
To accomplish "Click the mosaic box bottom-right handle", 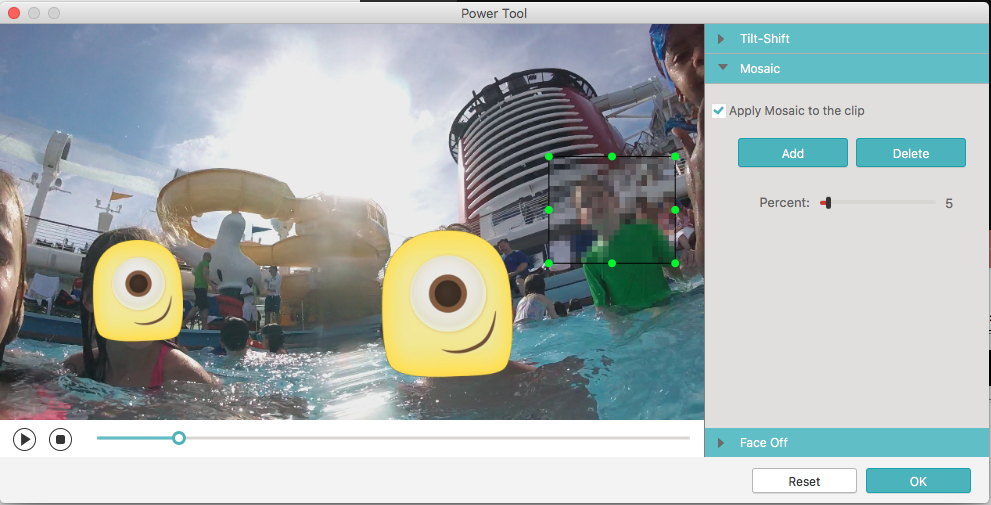I will (675, 263).
